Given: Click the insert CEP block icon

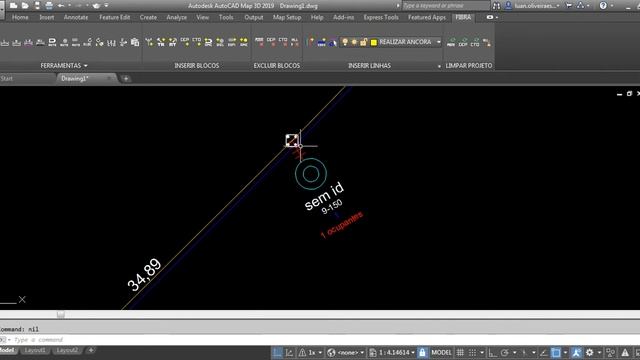Looking at the screenshot, I should point(184,42).
